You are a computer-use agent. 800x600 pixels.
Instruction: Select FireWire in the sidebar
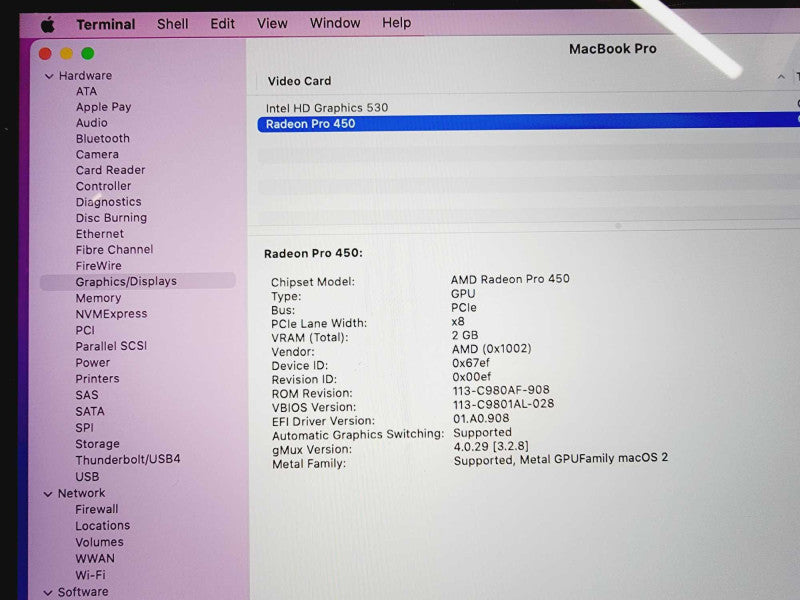(98, 266)
